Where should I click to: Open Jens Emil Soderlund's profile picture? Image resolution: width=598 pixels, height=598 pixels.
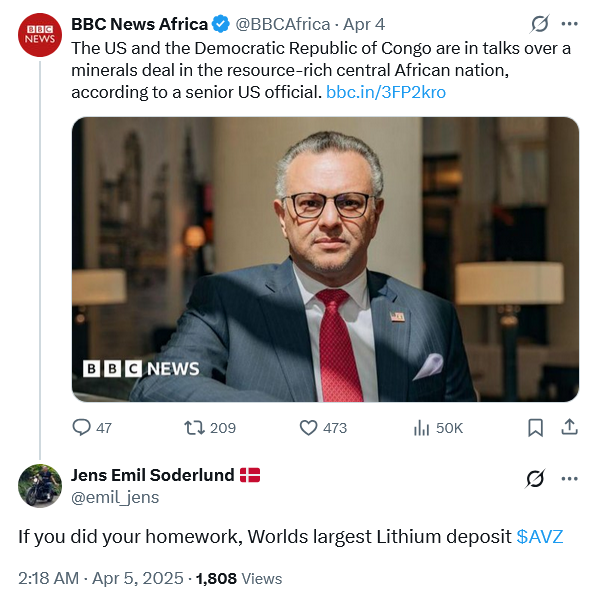(x=40, y=485)
